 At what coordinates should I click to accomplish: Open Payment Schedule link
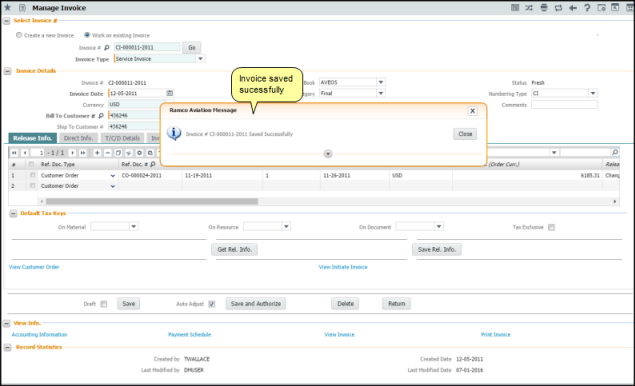[x=190, y=335]
